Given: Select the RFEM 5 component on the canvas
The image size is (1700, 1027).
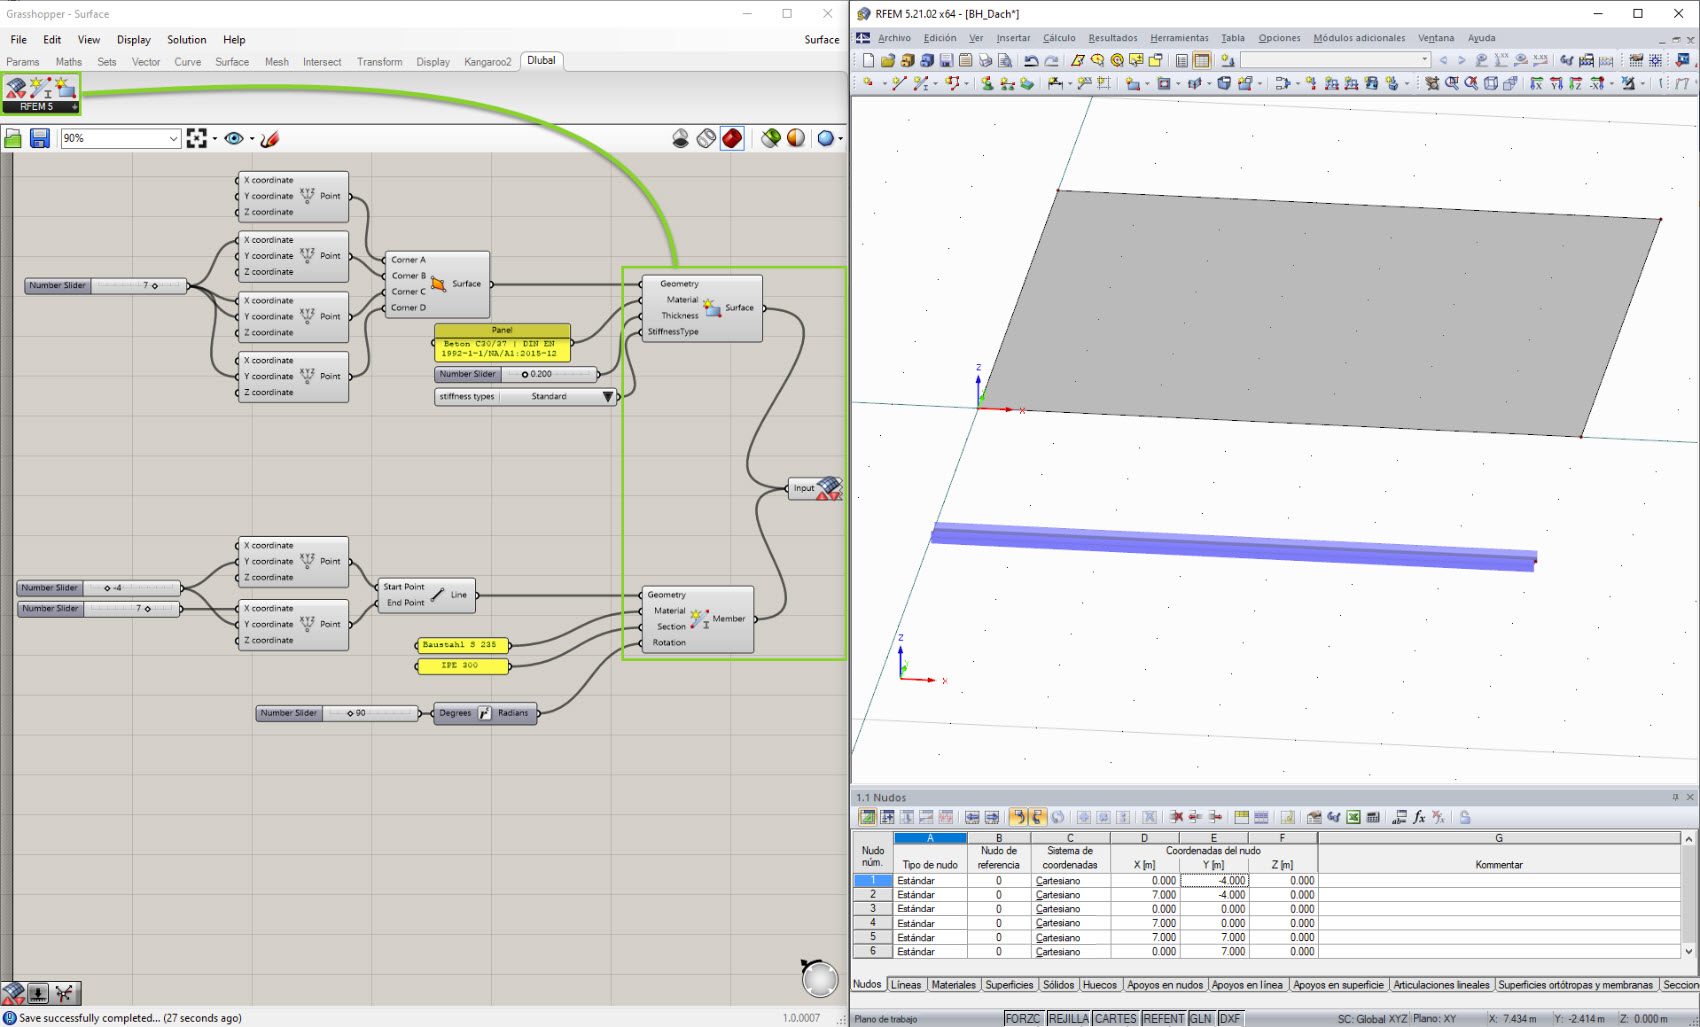Looking at the screenshot, I should click(x=40, y=93).
